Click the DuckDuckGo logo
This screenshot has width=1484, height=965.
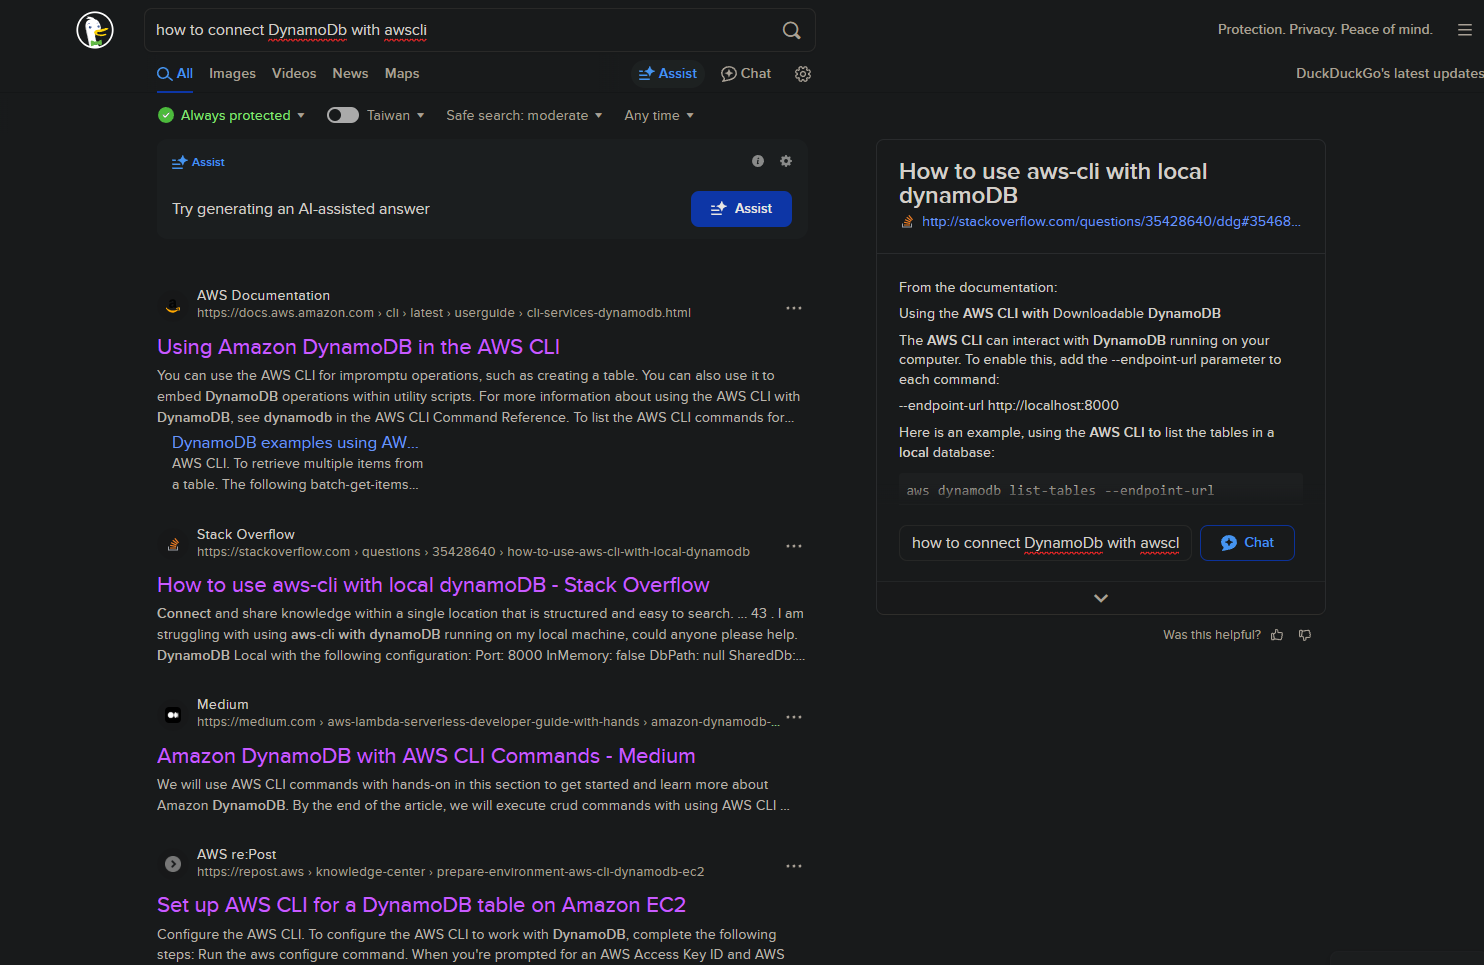pos(95,30)
